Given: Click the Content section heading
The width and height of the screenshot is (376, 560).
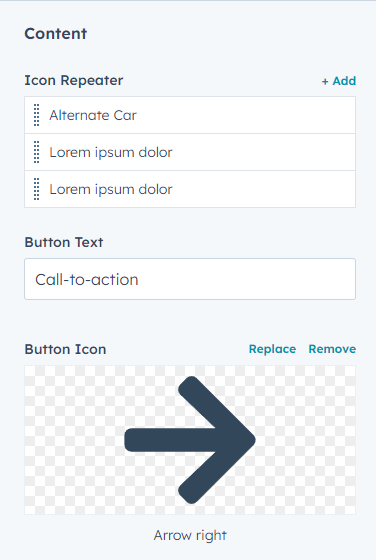Looking at the screenshot, I should [55, 34].
